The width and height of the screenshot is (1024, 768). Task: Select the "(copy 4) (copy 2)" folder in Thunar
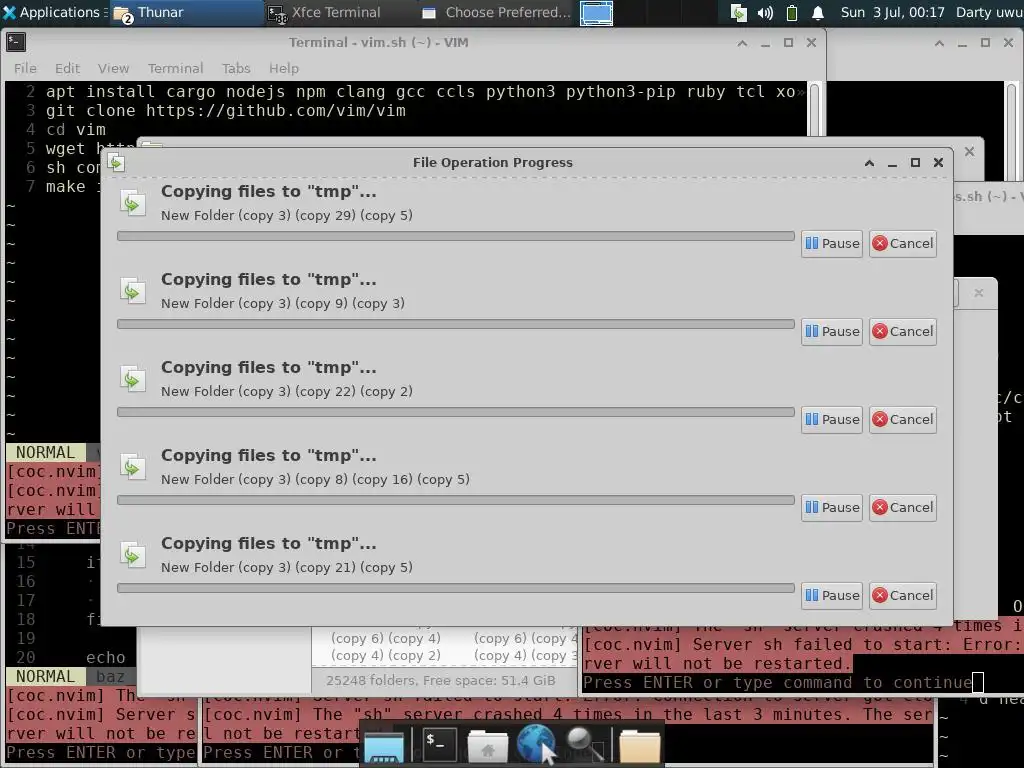coord(385,655)
